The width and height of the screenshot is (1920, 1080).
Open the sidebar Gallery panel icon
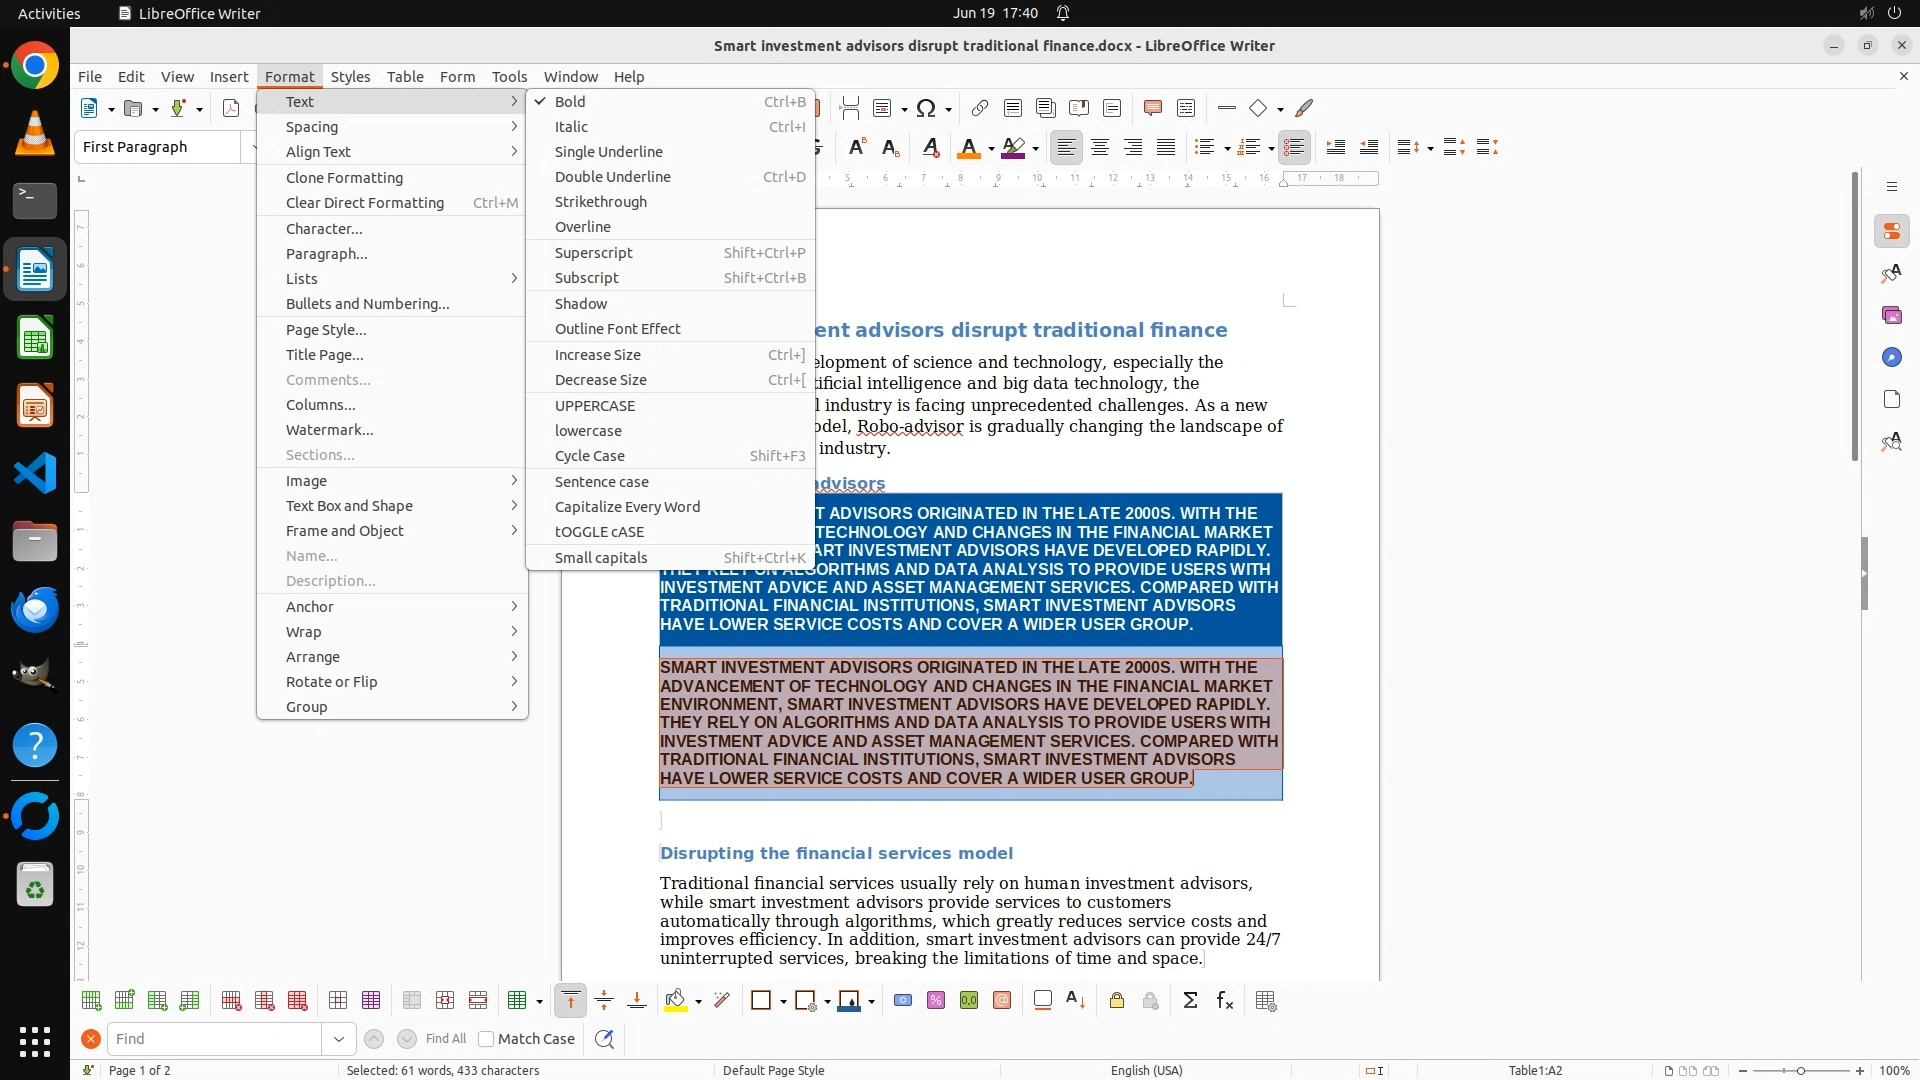click(1891, 316)
